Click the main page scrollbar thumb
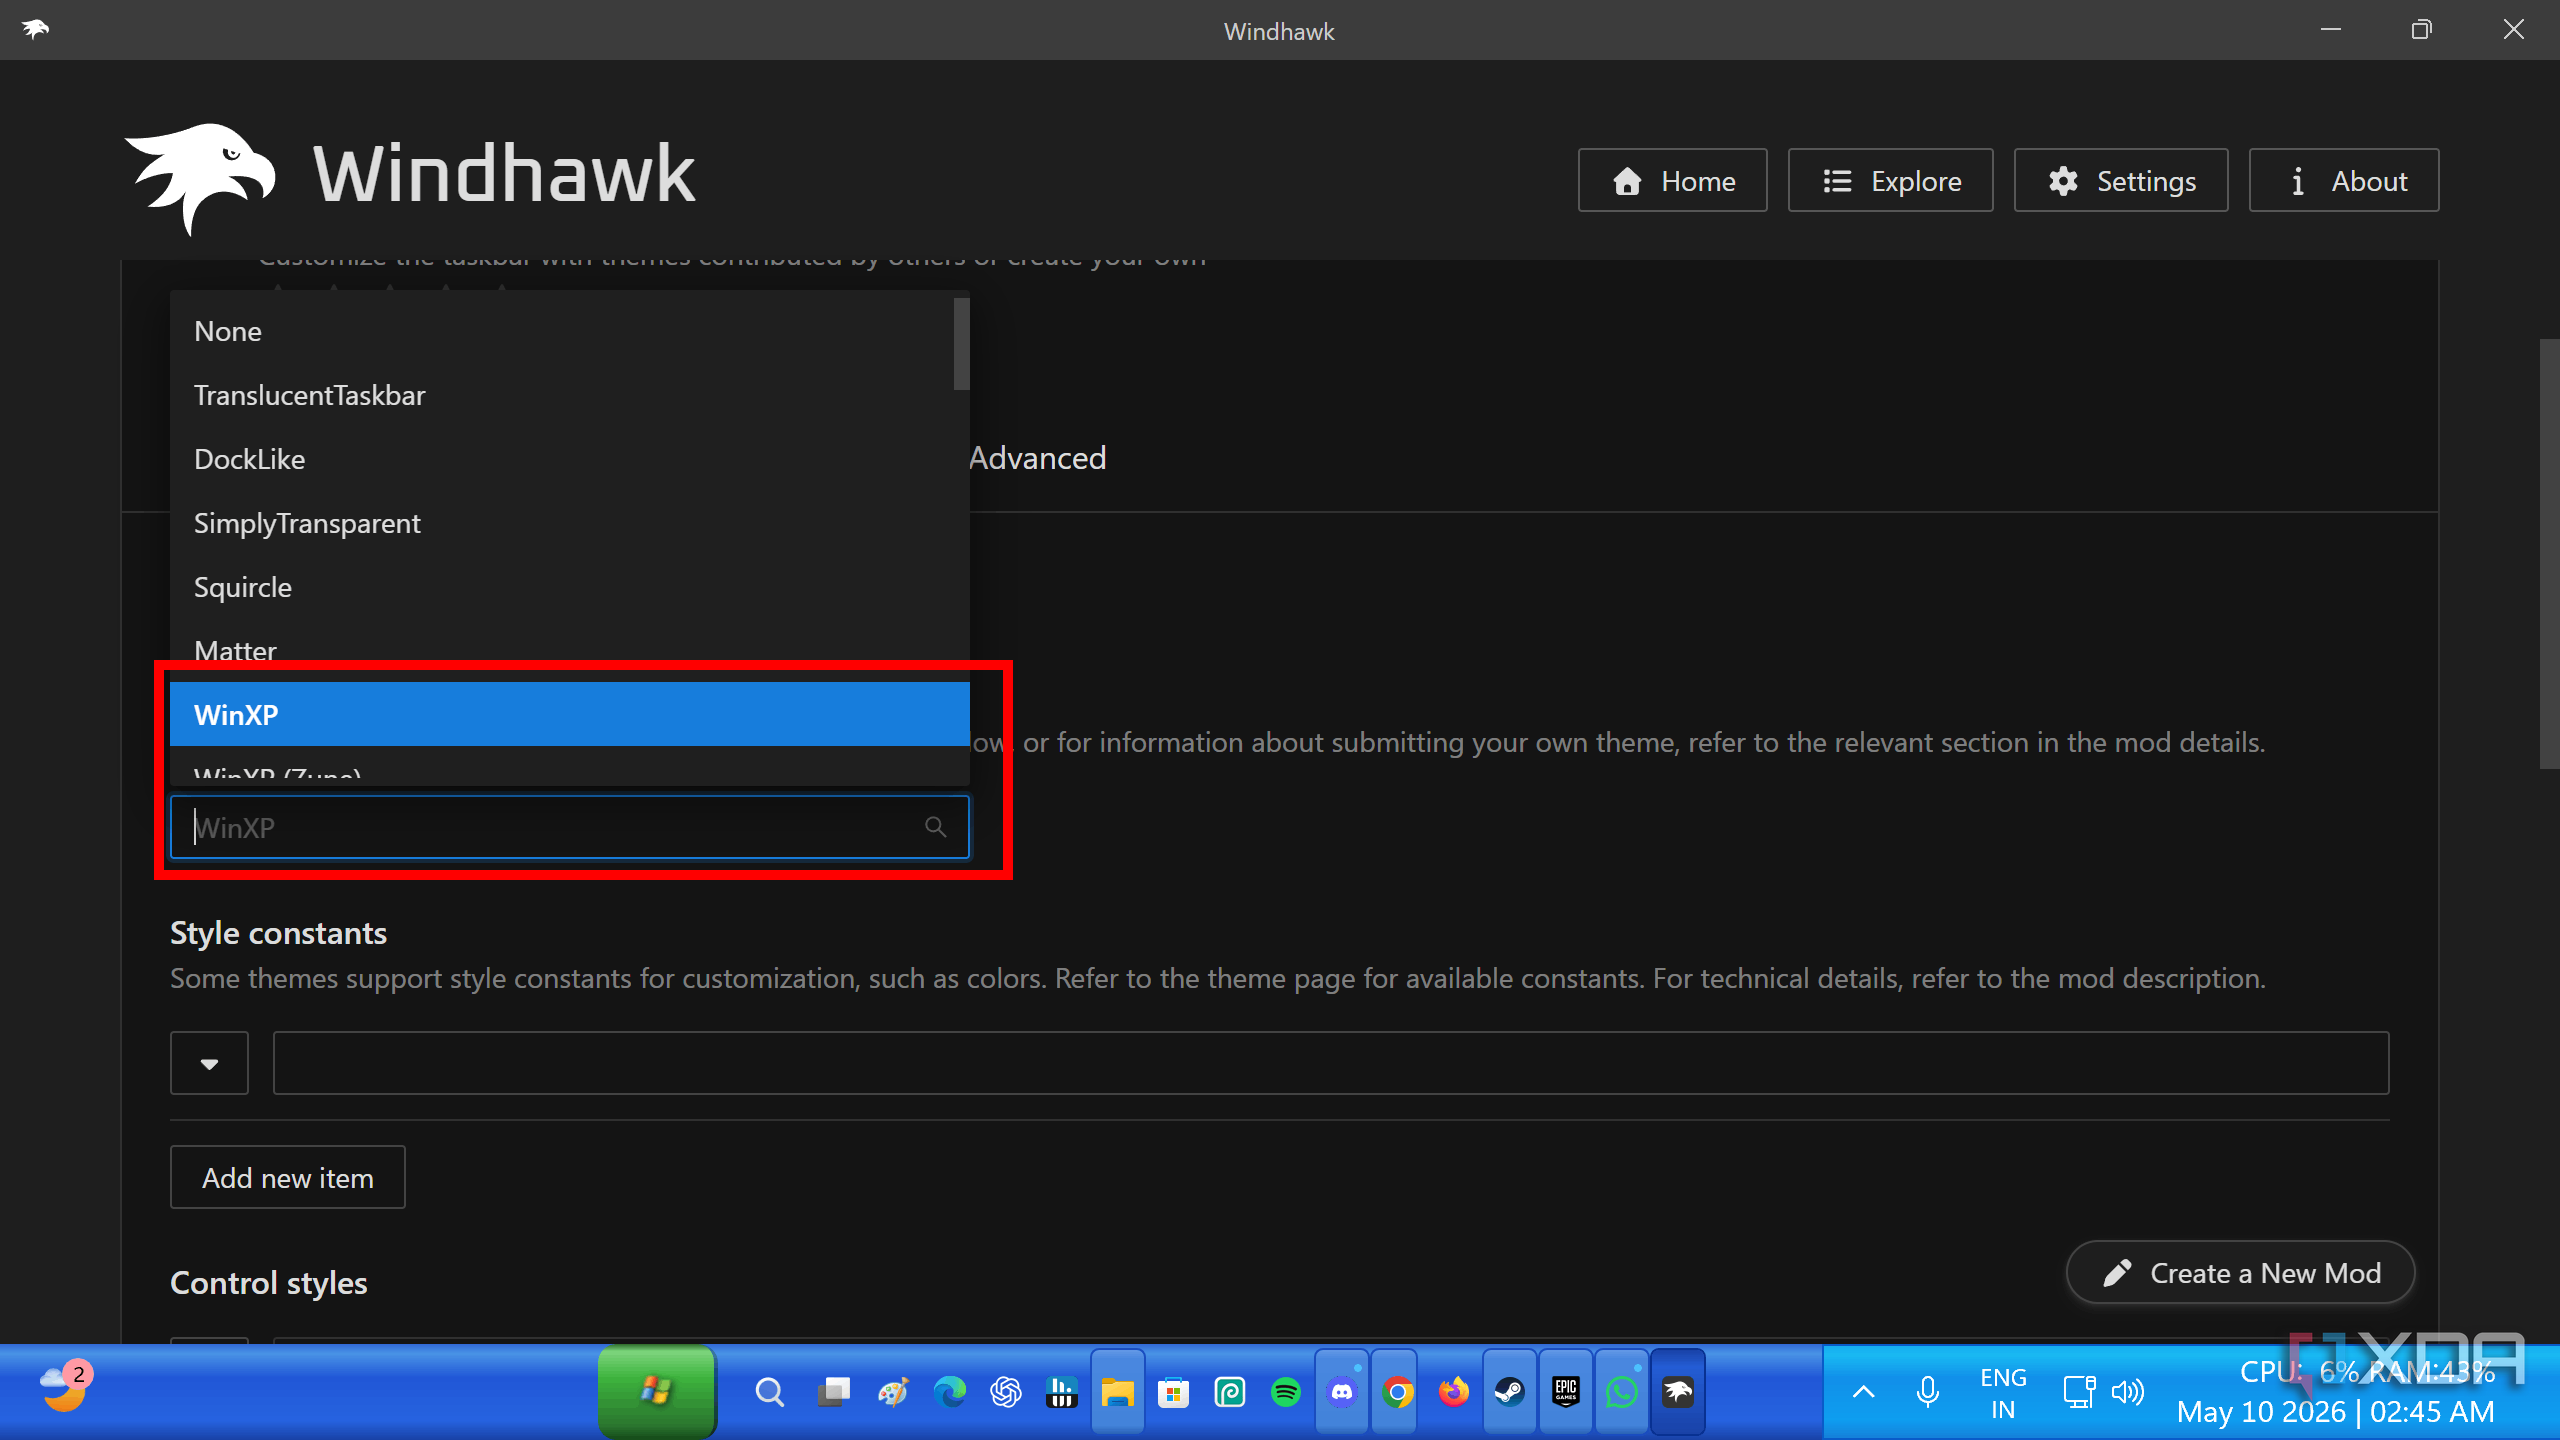This screenshot has height=1440, width=2560. point(2549,554)
